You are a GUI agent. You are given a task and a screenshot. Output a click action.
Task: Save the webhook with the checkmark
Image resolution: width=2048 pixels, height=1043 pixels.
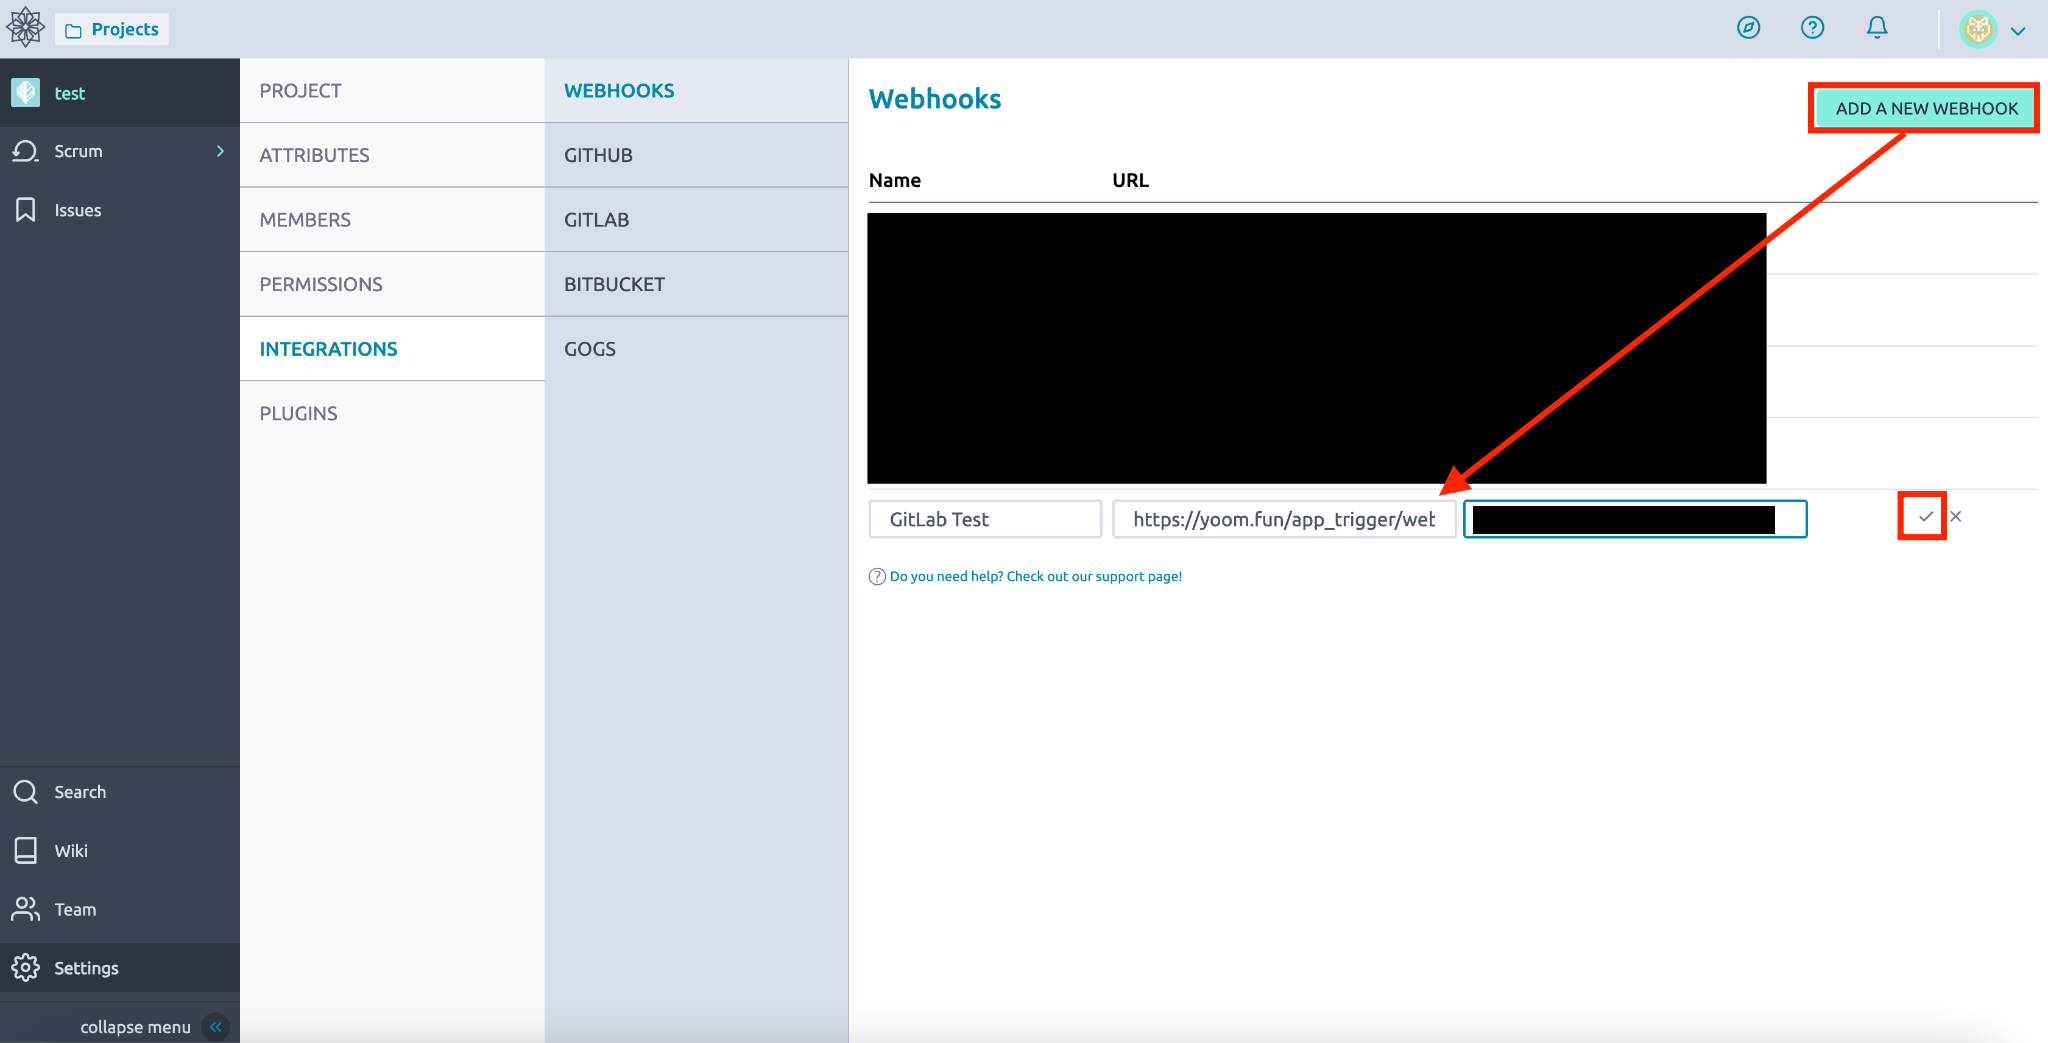tap(1925, 517)
